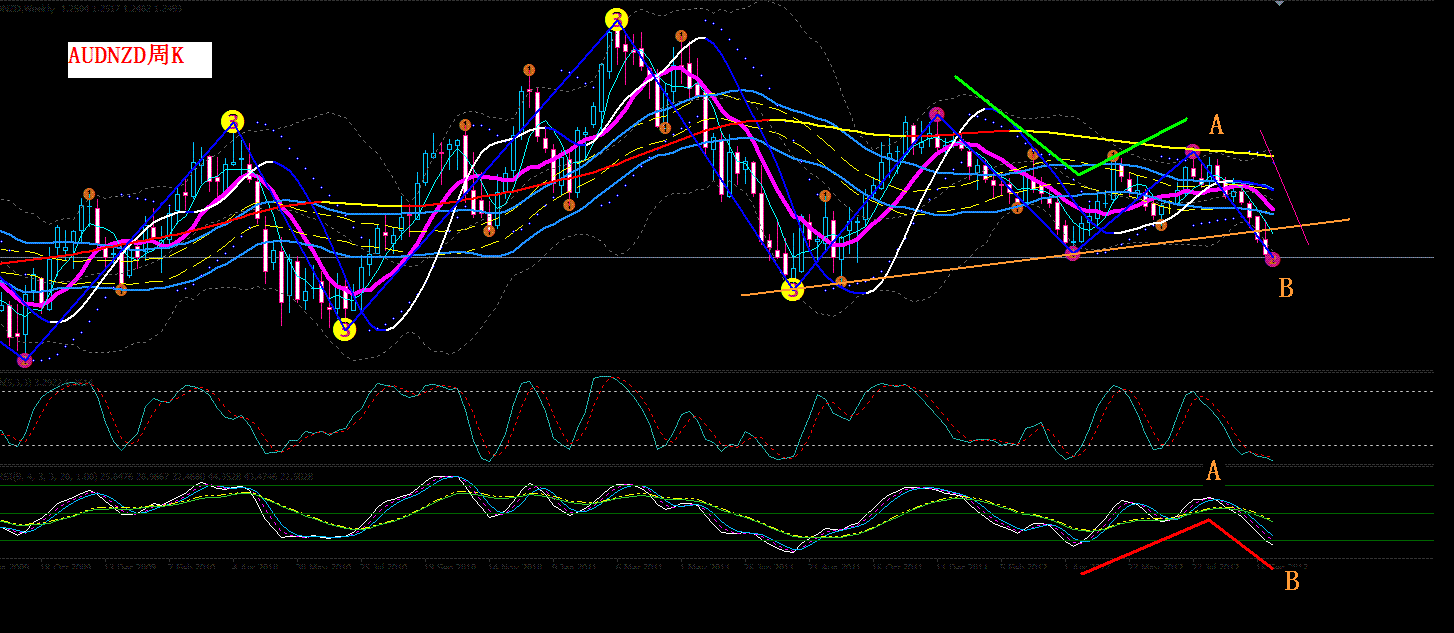Image resolution: width=1454 pixels, height=633 pixels.
Task: Click magenta circle marker beside upper A label
Action: (x=1192, y=152)
